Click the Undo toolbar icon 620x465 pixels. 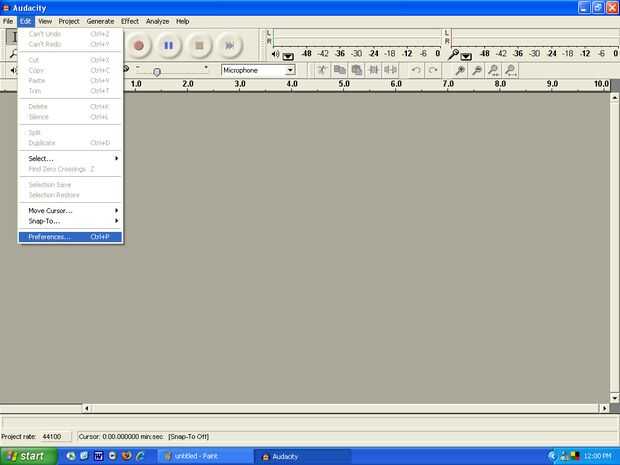coord(416,70)
